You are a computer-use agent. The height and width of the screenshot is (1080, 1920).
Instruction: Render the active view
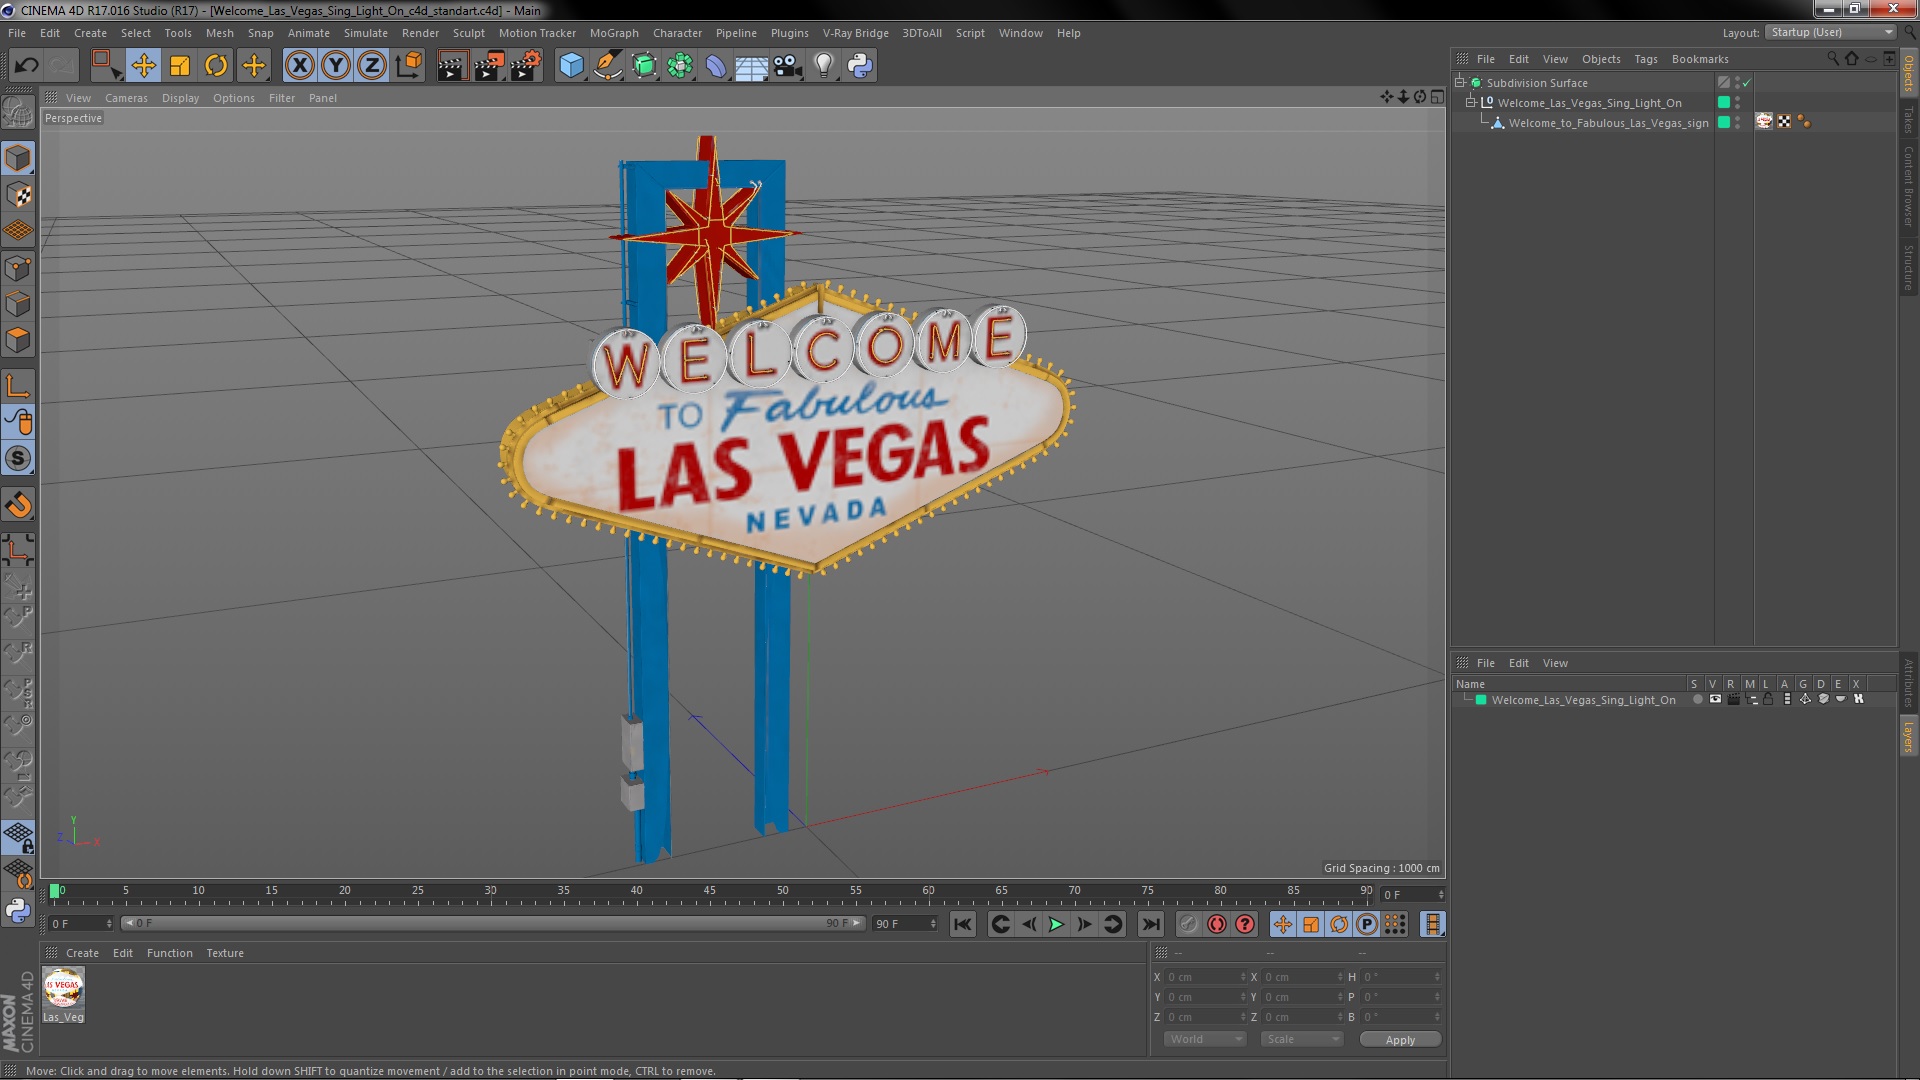click(452, 66)
